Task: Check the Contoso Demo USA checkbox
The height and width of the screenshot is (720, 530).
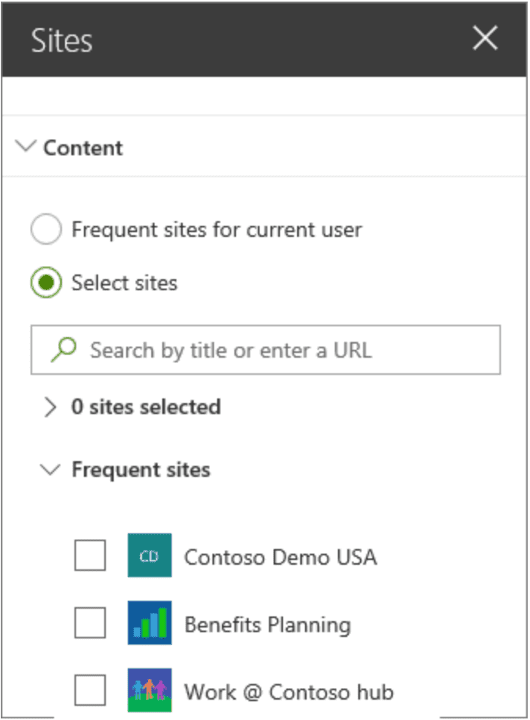Action: 90,555
